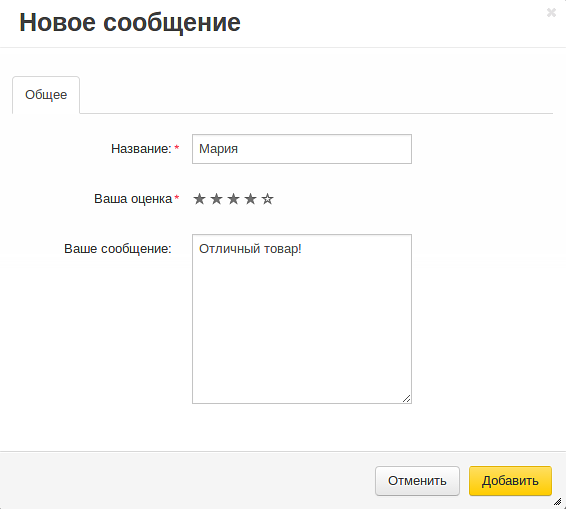Click the red asterisk beside Название

[x=177, y=147]
